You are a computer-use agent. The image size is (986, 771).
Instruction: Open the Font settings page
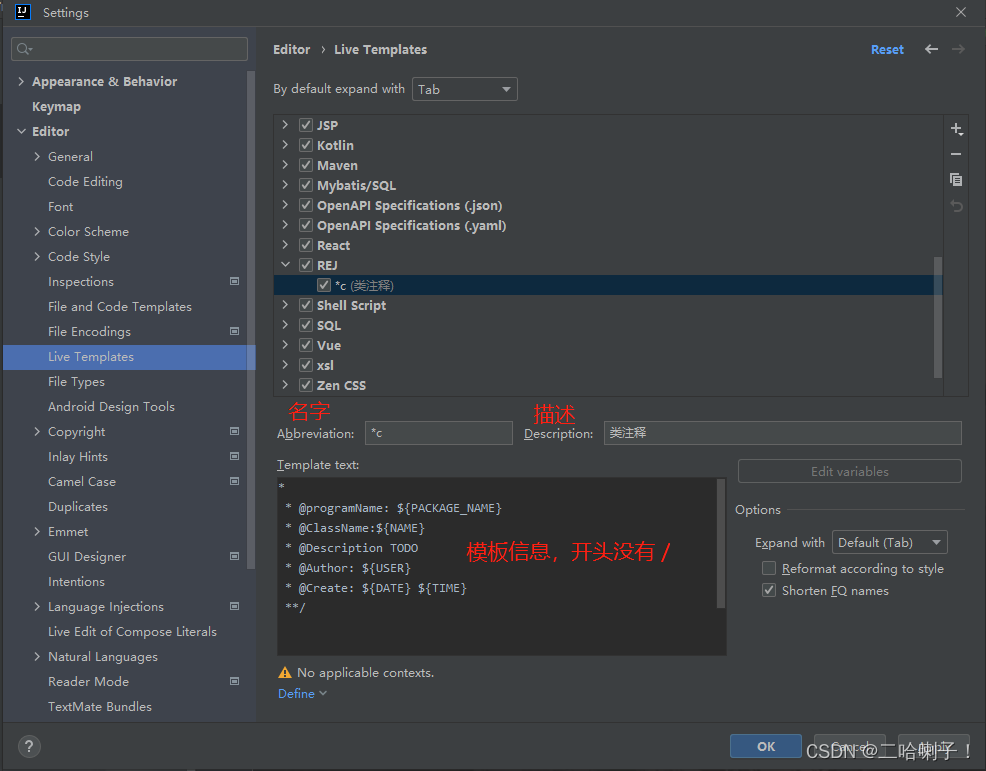[60, 206]
